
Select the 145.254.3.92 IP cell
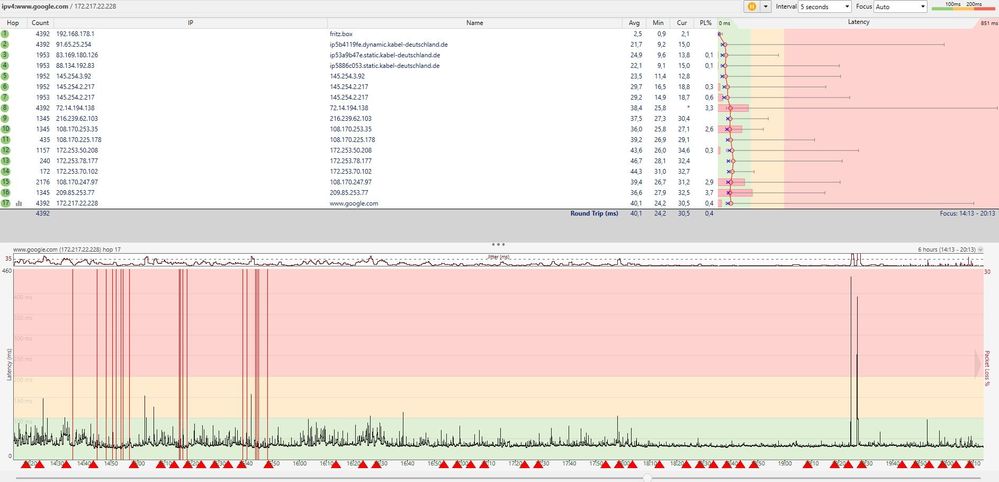(x=73, y=76)
